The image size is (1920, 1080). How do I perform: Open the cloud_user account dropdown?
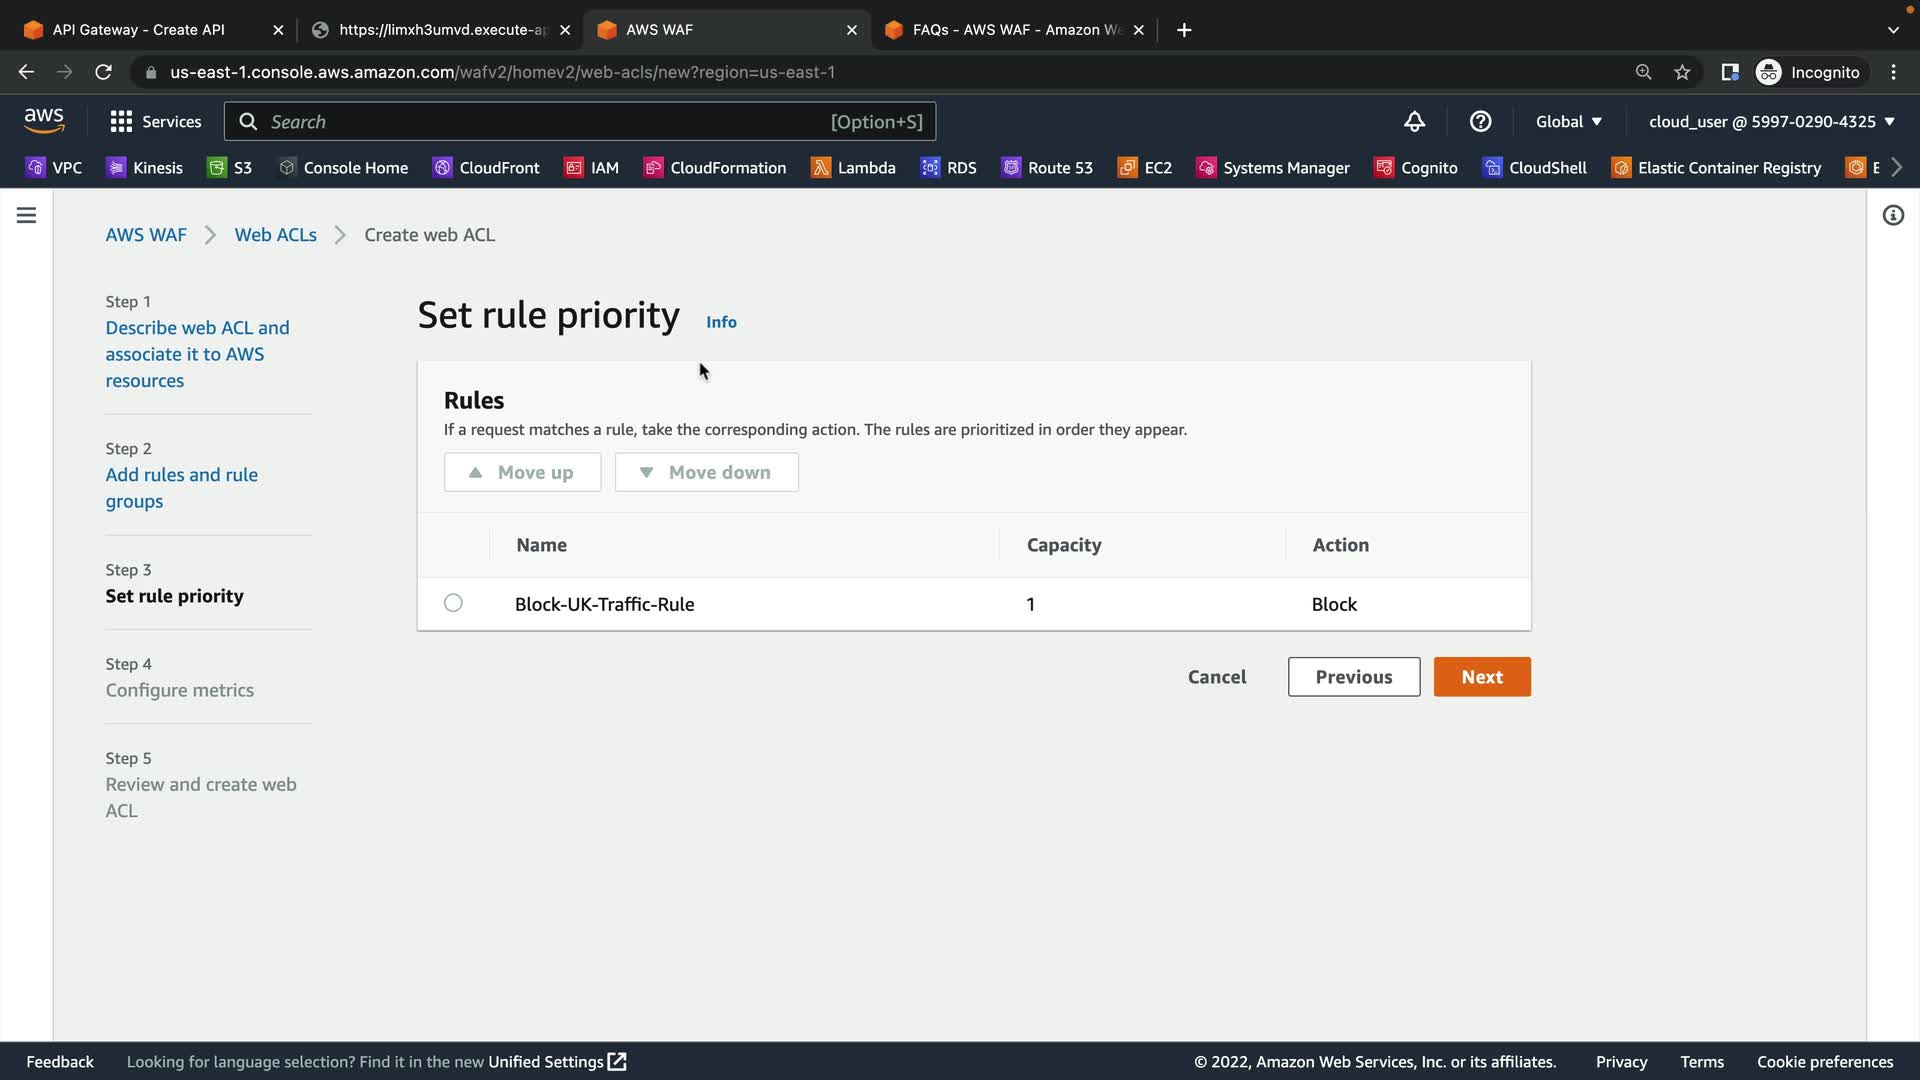[x=1771, y=121]
